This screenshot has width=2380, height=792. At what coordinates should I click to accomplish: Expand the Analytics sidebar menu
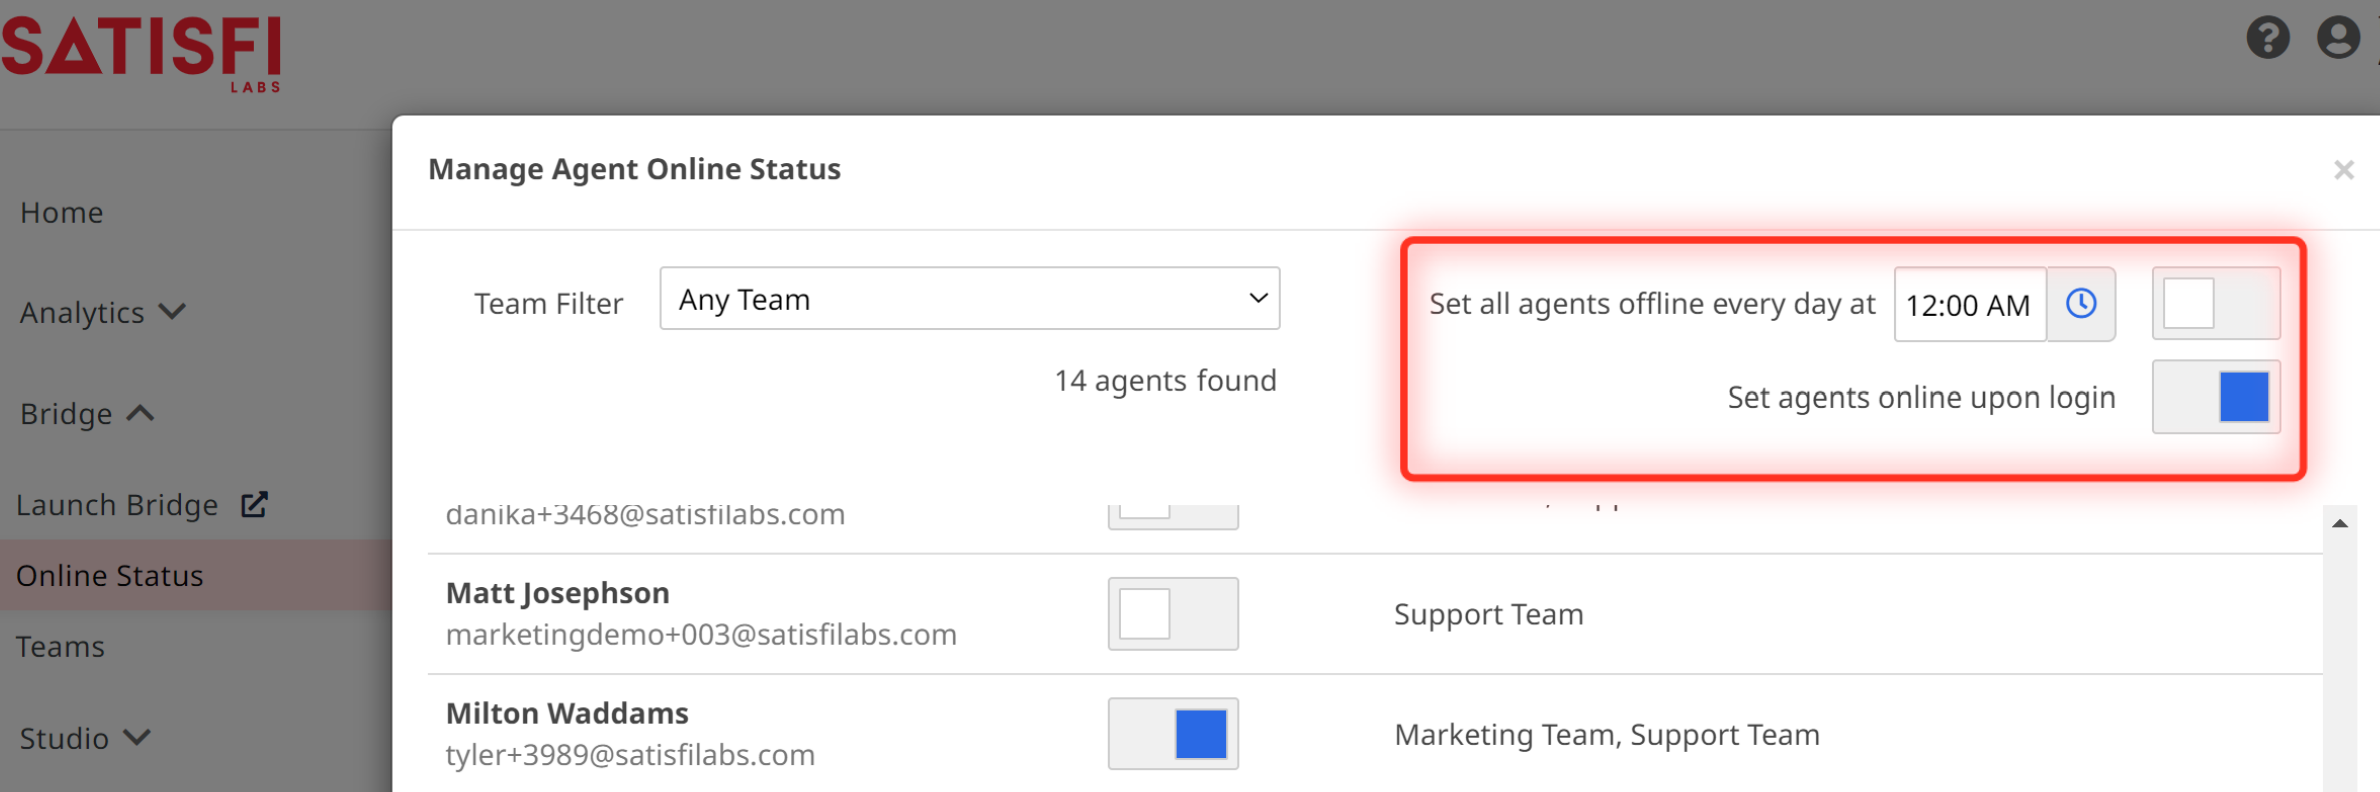102,312
